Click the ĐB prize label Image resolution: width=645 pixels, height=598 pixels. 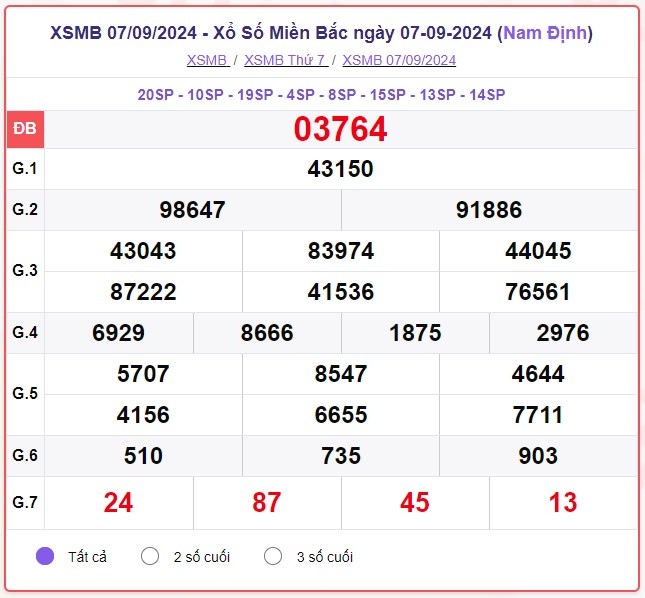(25, 129)
